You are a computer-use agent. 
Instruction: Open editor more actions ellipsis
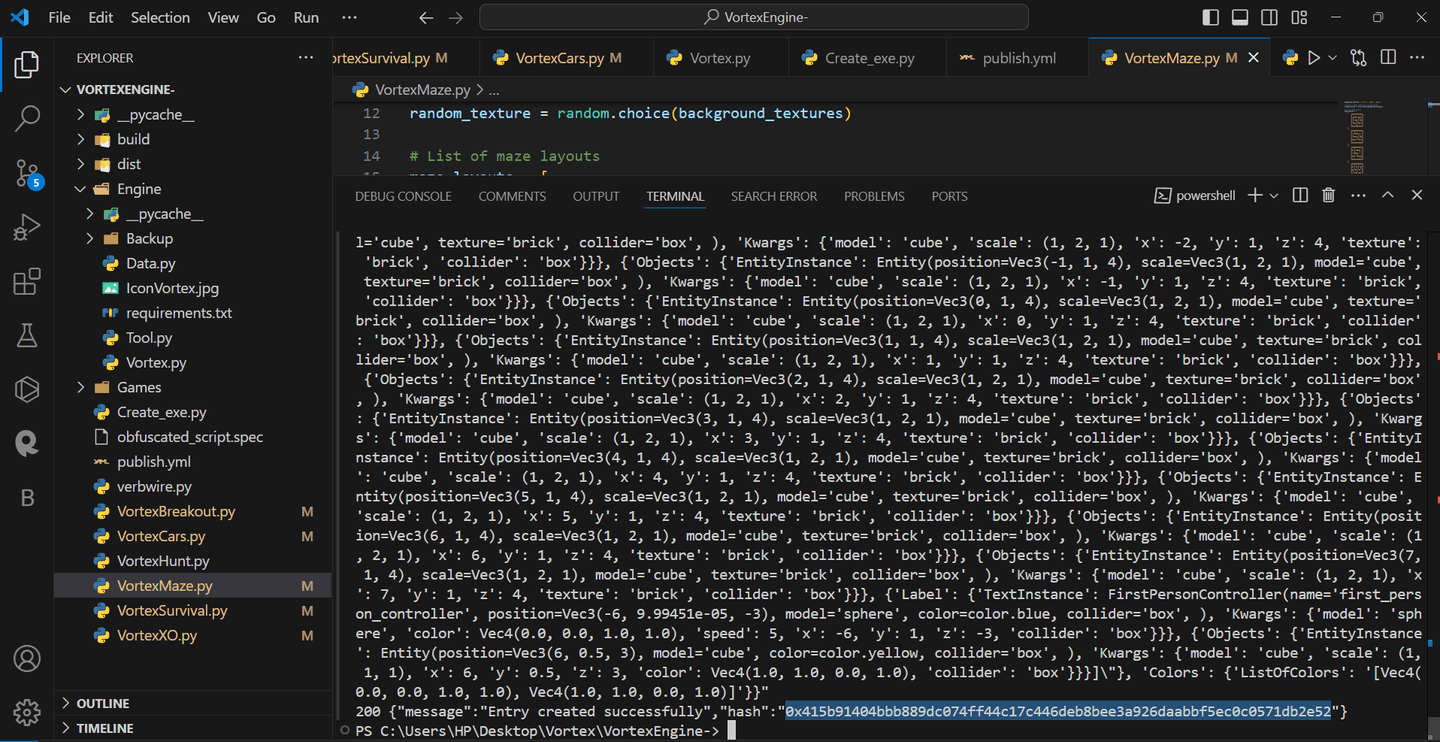(1416, 58)
